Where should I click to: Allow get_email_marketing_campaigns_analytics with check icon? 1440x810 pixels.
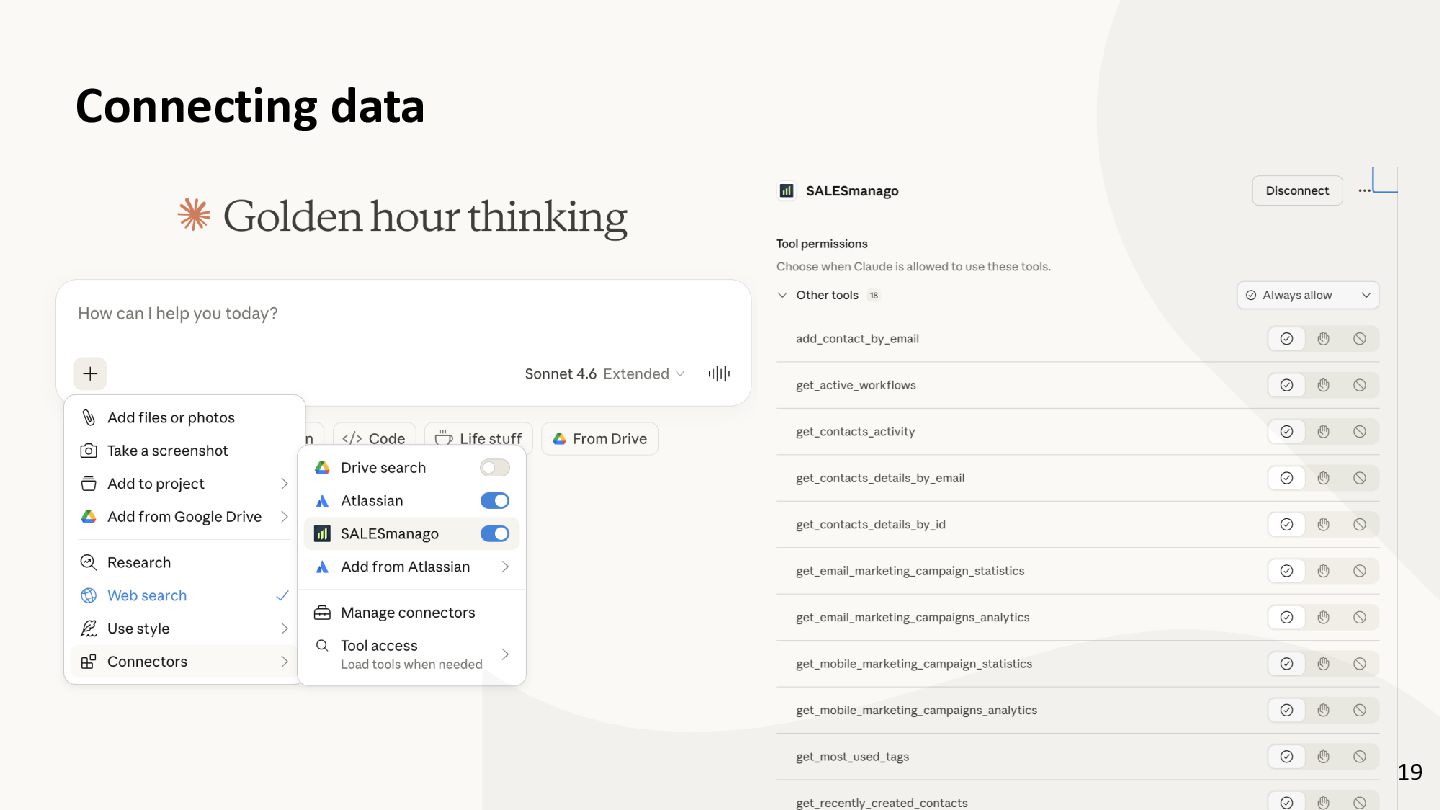[1287, 618]
